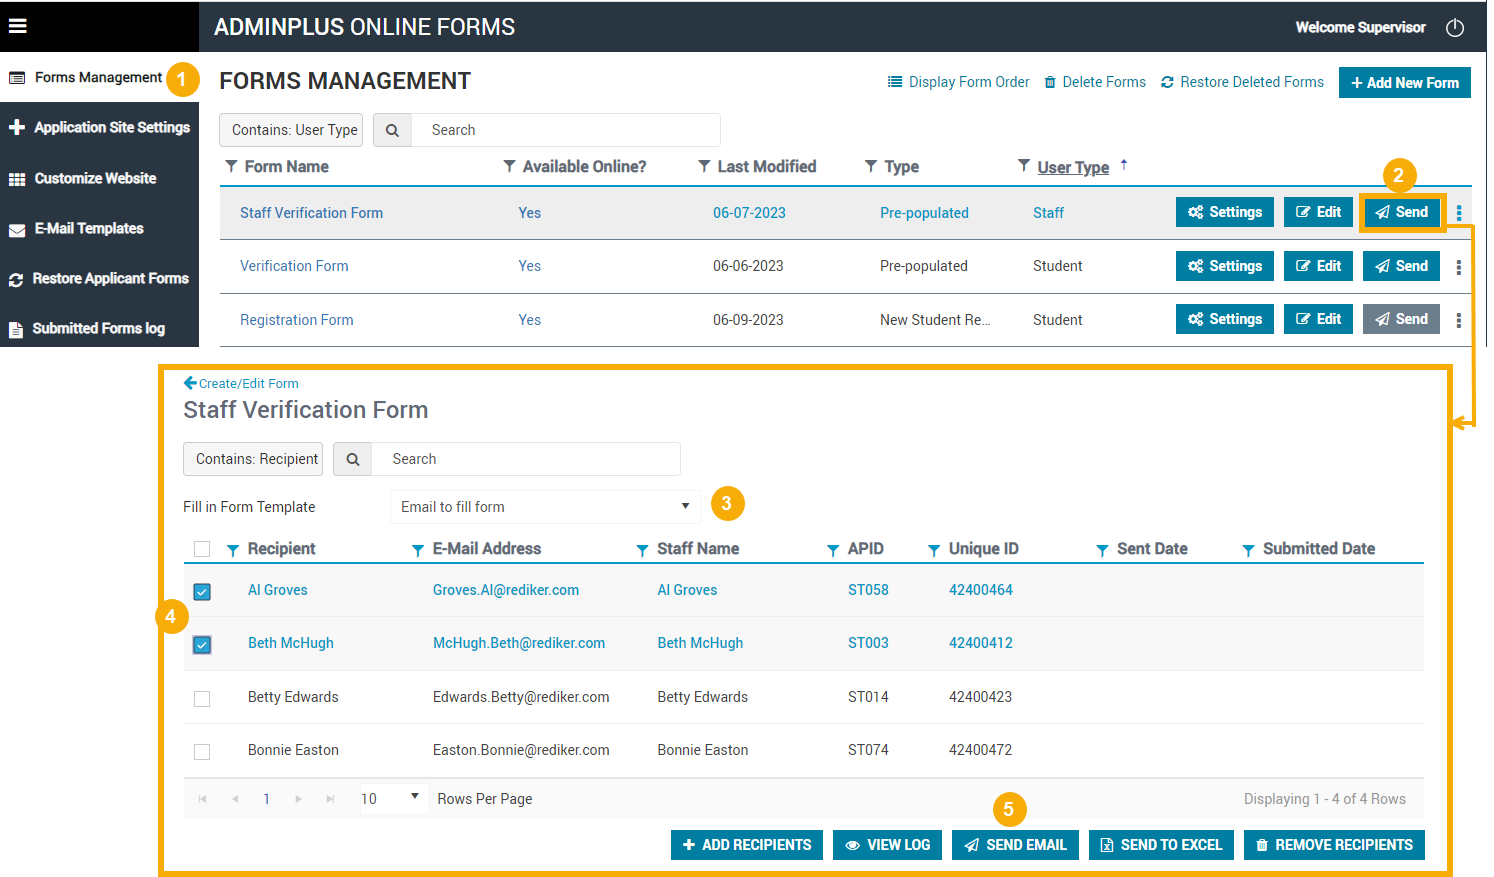Click the SEND TO EXCEL button
This screenshot has width=1494, height=877.
click(x=1161, y=845)
